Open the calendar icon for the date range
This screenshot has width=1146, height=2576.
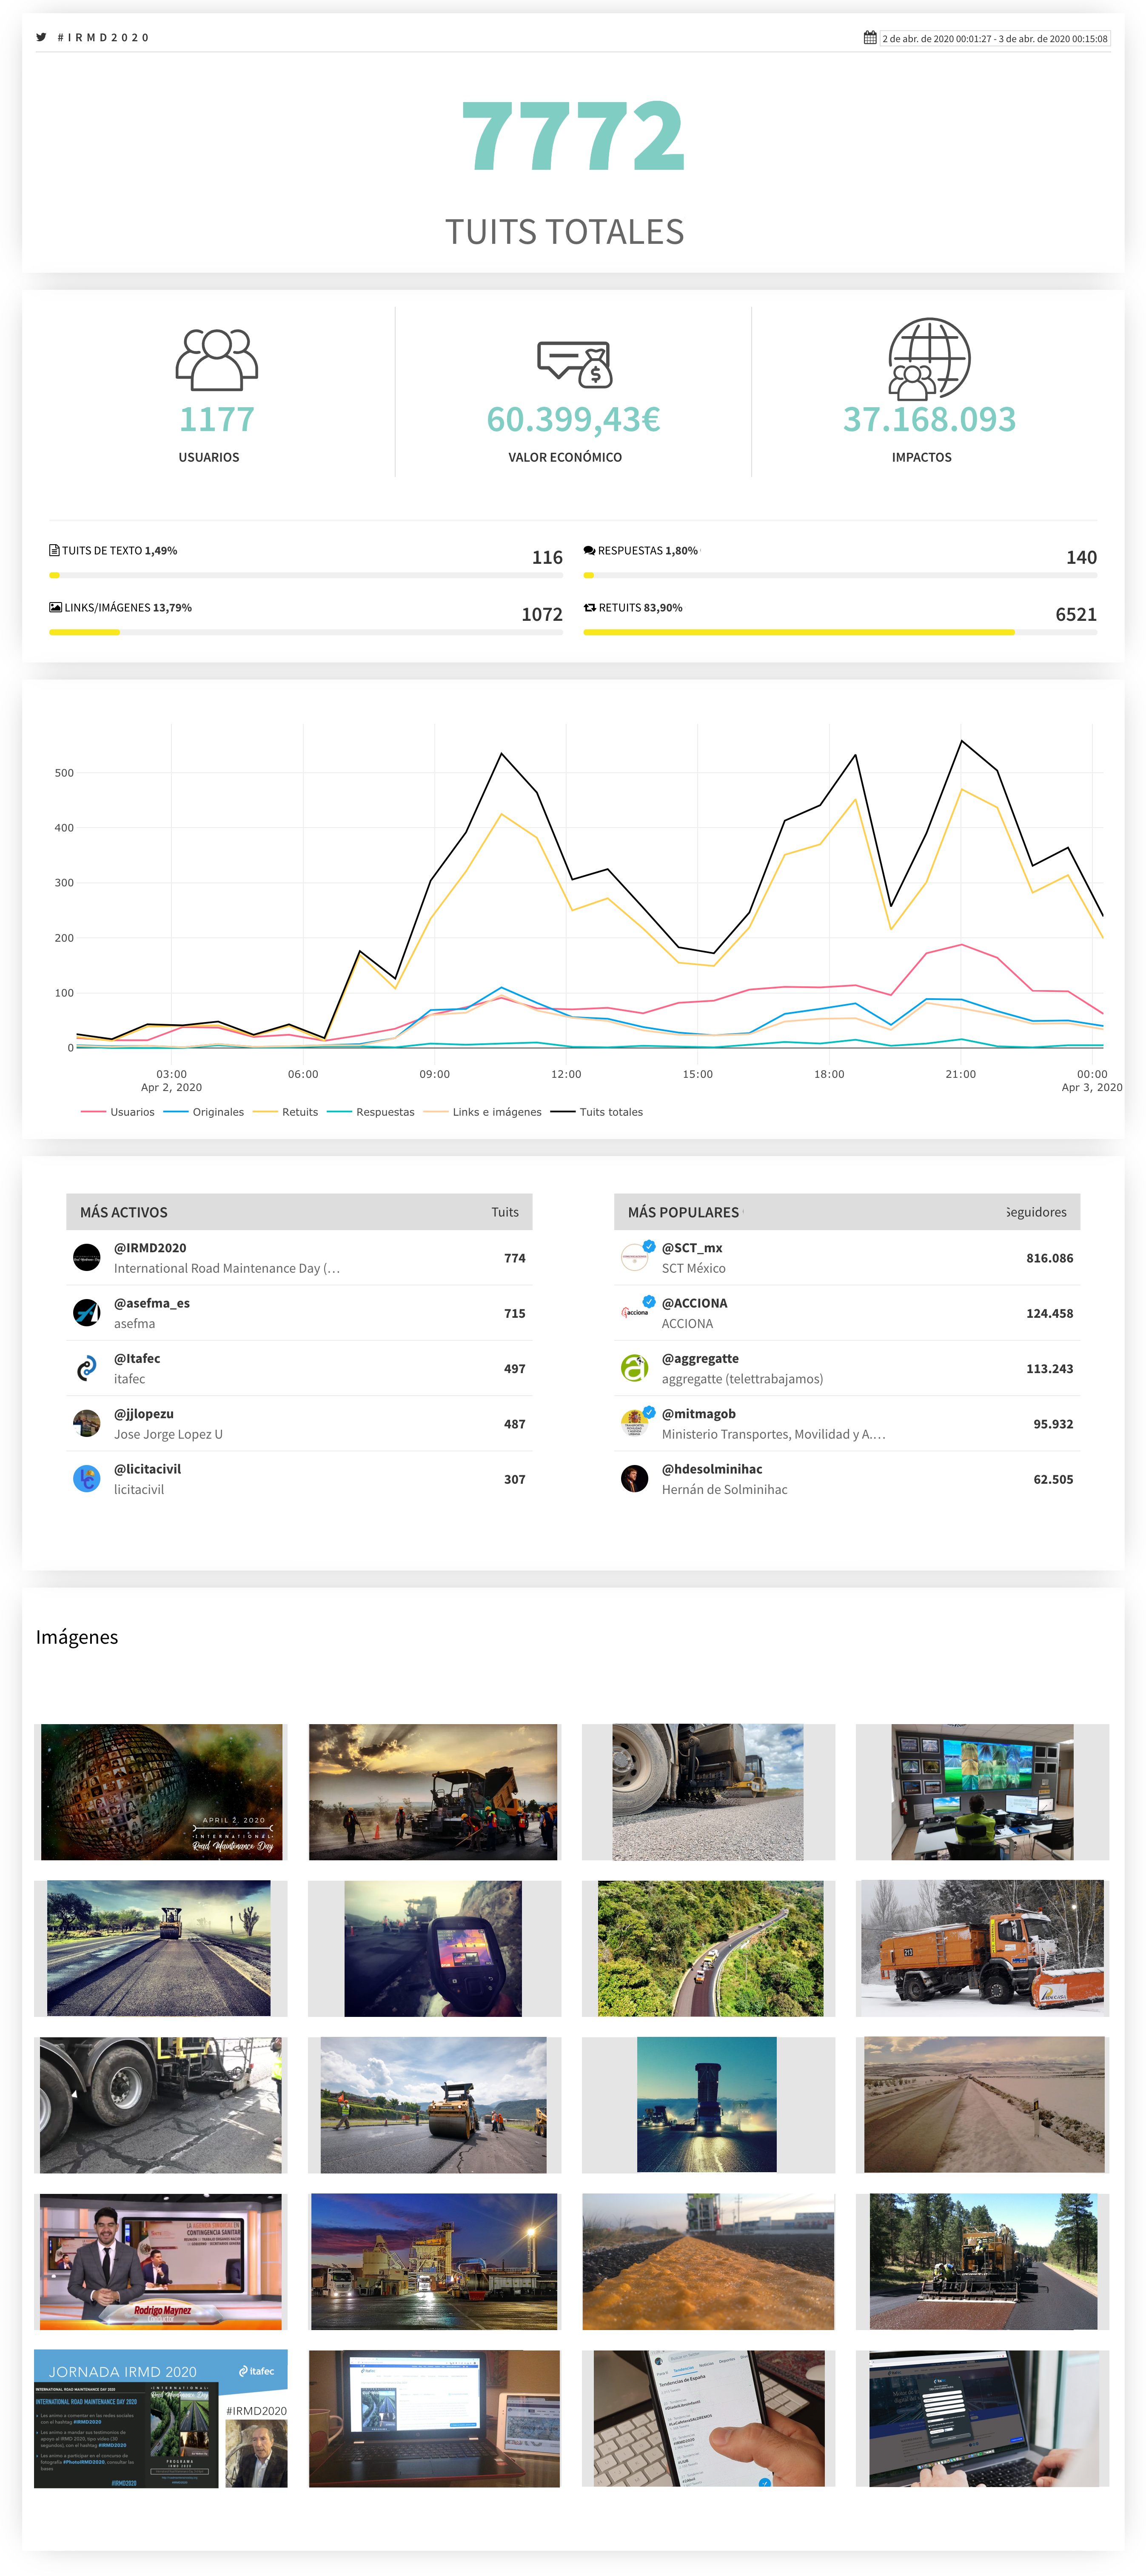870,38
